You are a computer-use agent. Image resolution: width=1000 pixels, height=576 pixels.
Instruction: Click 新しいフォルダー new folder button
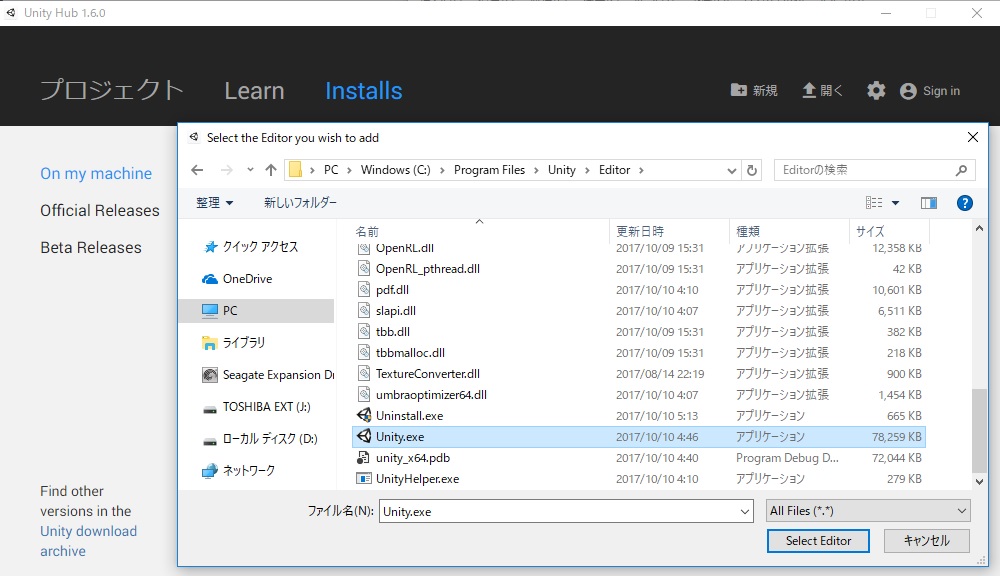point(300,203)
